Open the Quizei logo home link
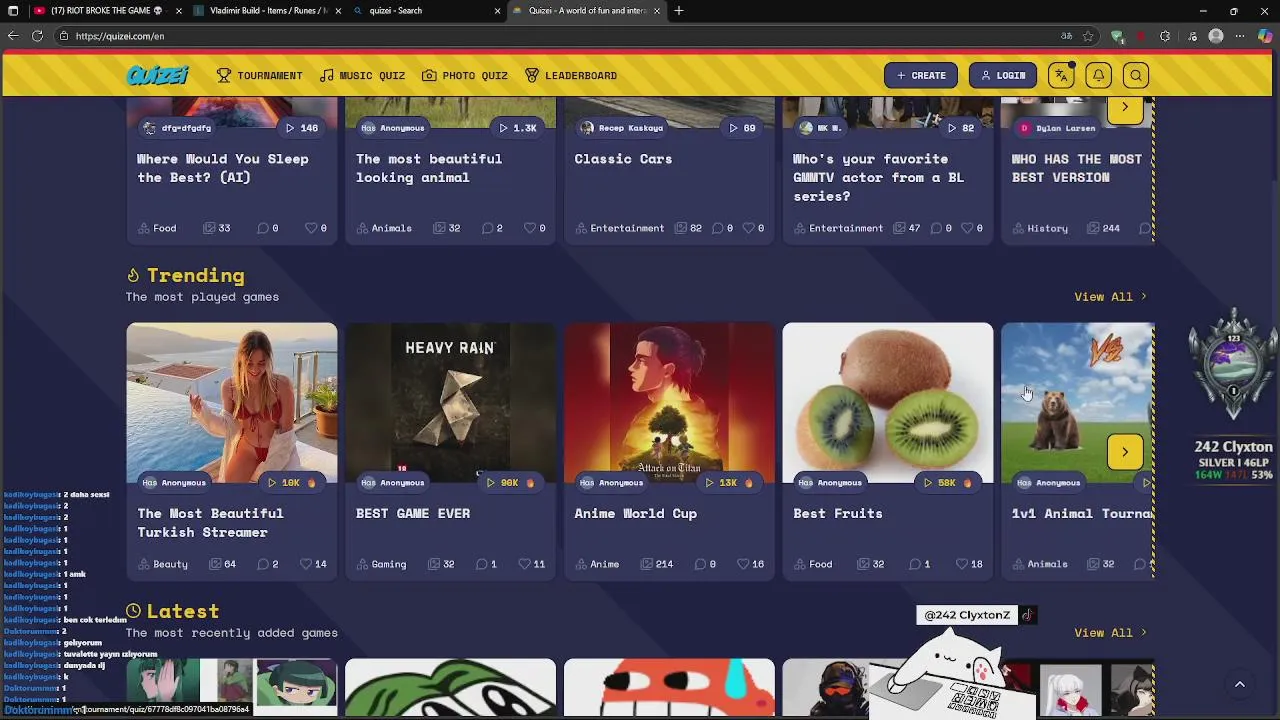 157,76
